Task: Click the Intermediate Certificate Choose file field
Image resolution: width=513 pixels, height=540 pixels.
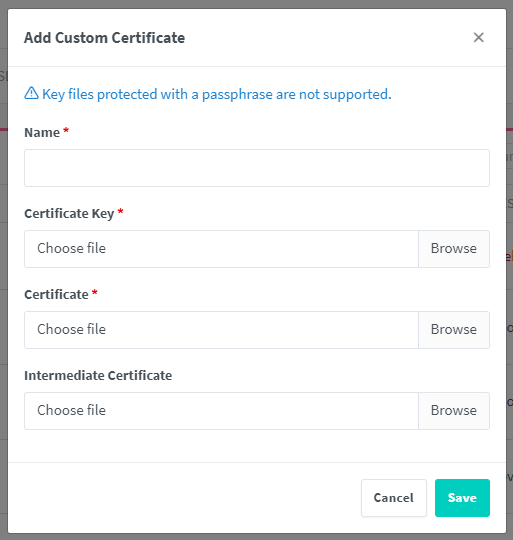Action: coord(221,411)
